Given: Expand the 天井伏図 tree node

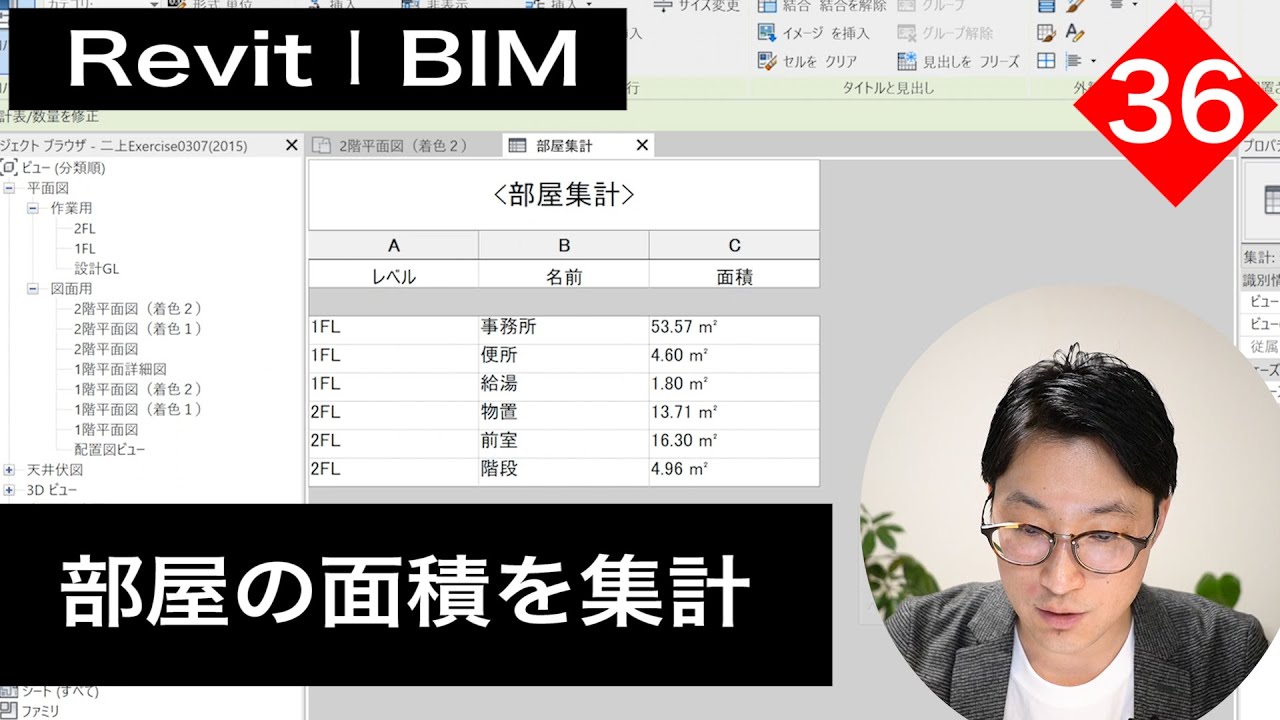Looking at the screenshot, I should point(9,470).
